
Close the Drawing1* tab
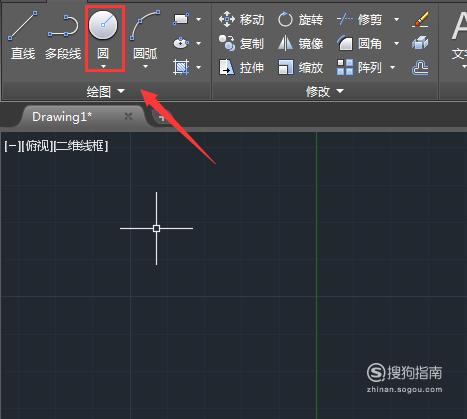click(x=128, y=116)
